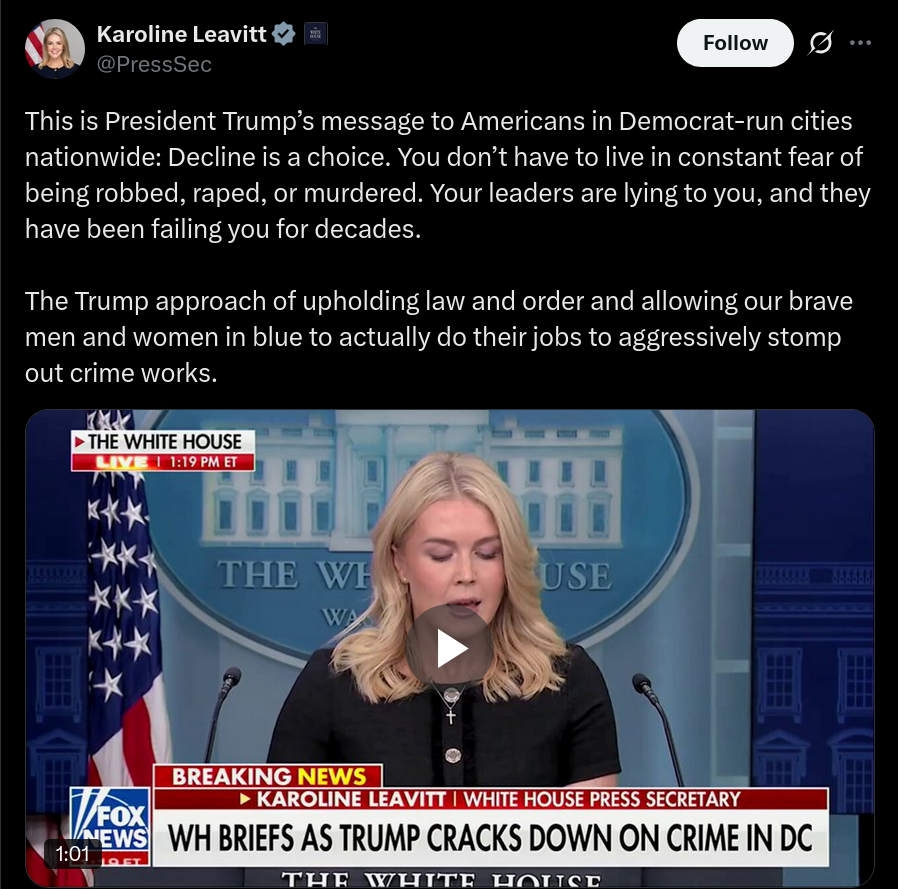
Task: Click the 1:01 video duration badge
Action: tap(73, 853)
